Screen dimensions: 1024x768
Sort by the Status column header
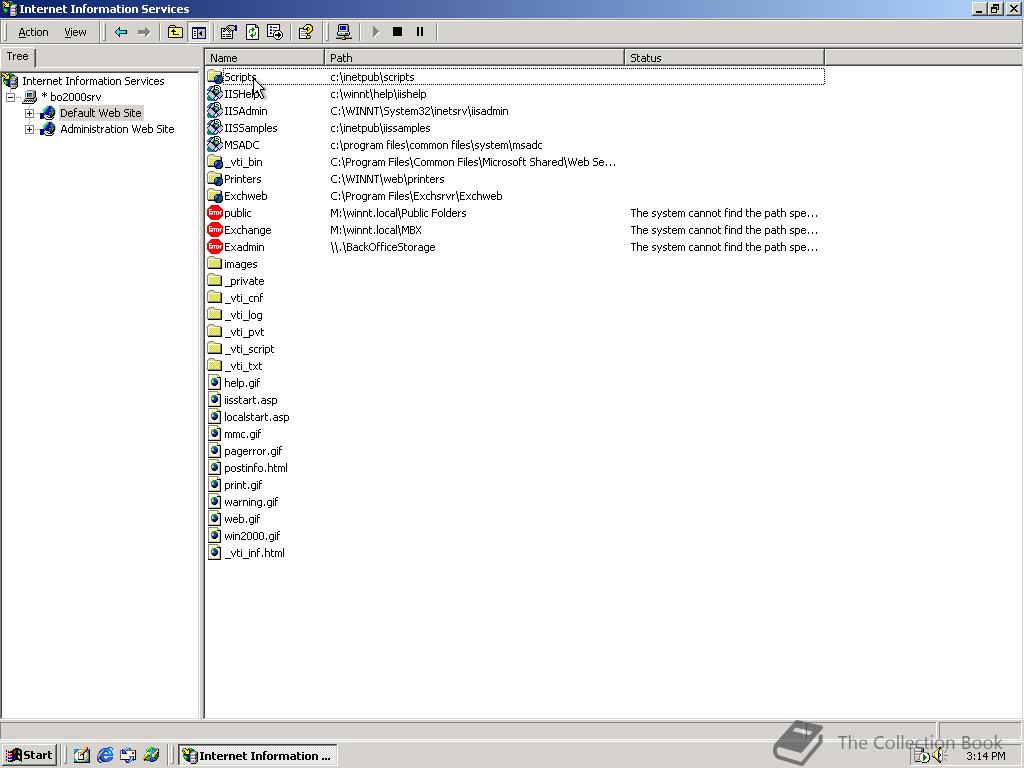pyautogui.click(x=724, y=57)
